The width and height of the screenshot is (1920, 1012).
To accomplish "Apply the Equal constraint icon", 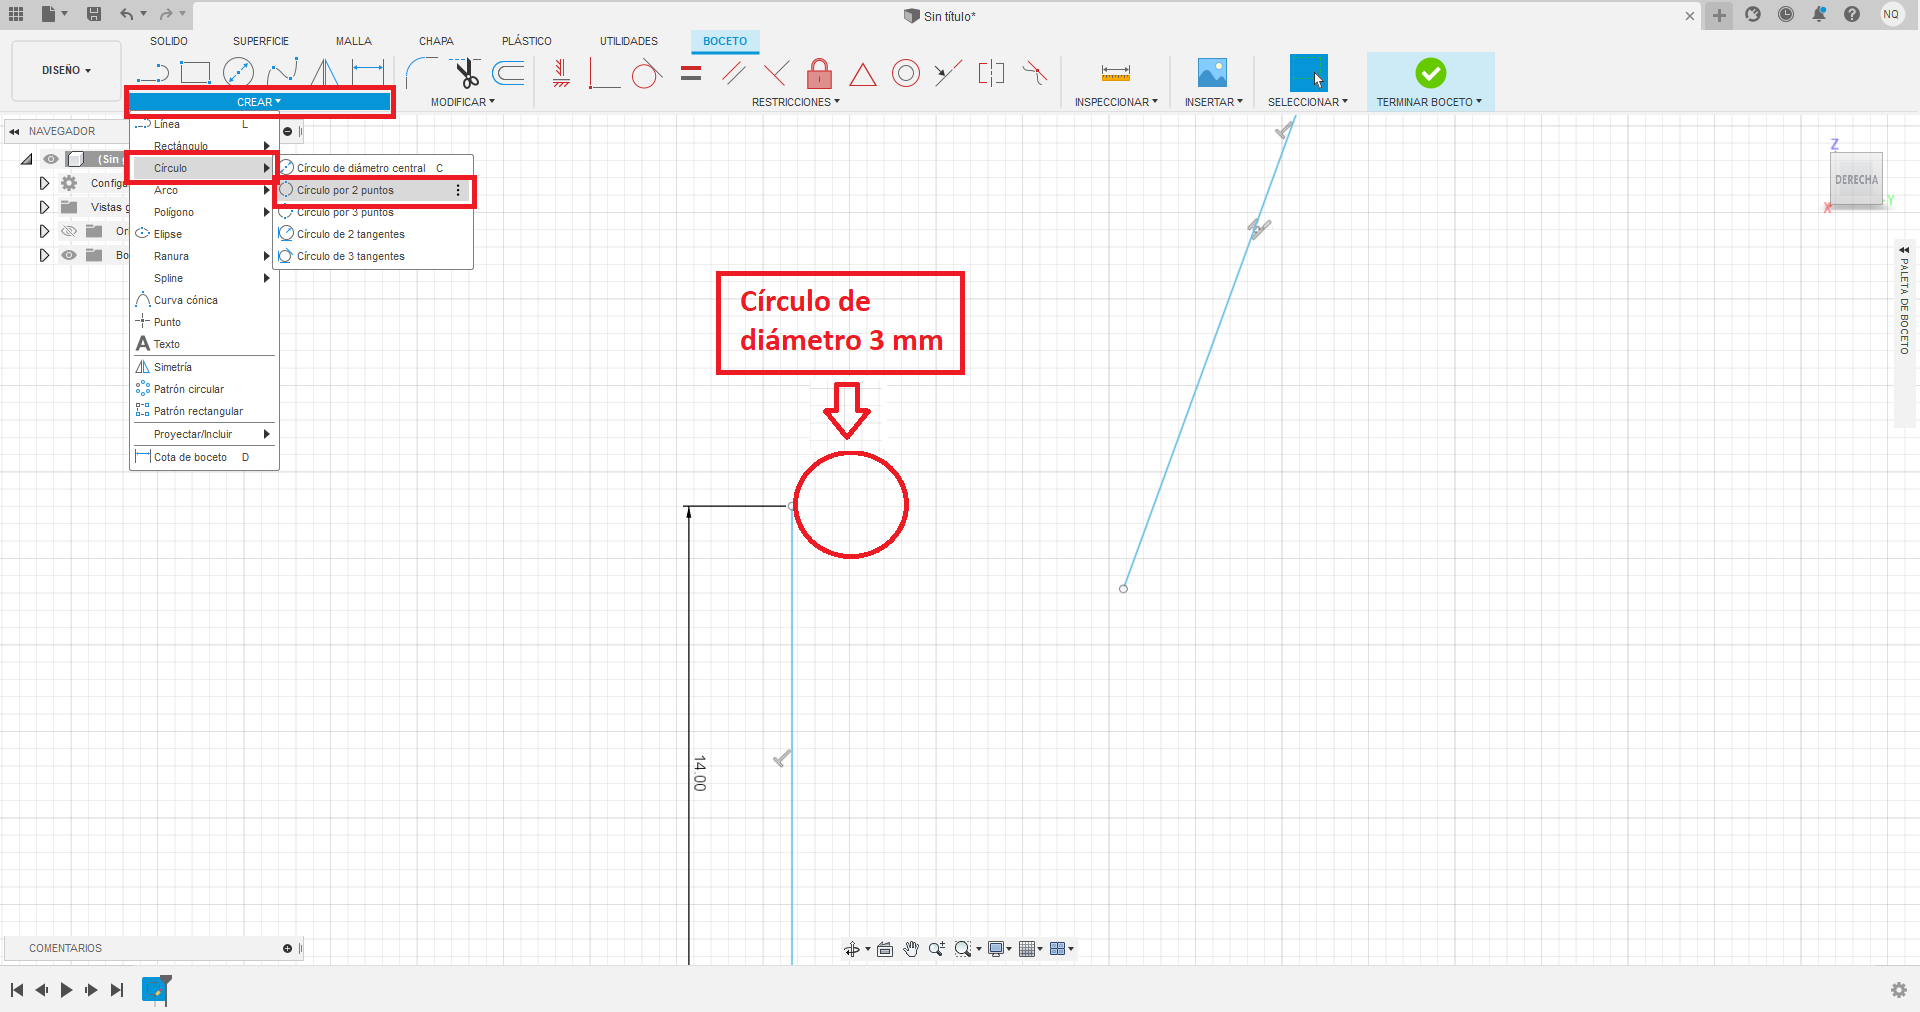I will (691, 73).
